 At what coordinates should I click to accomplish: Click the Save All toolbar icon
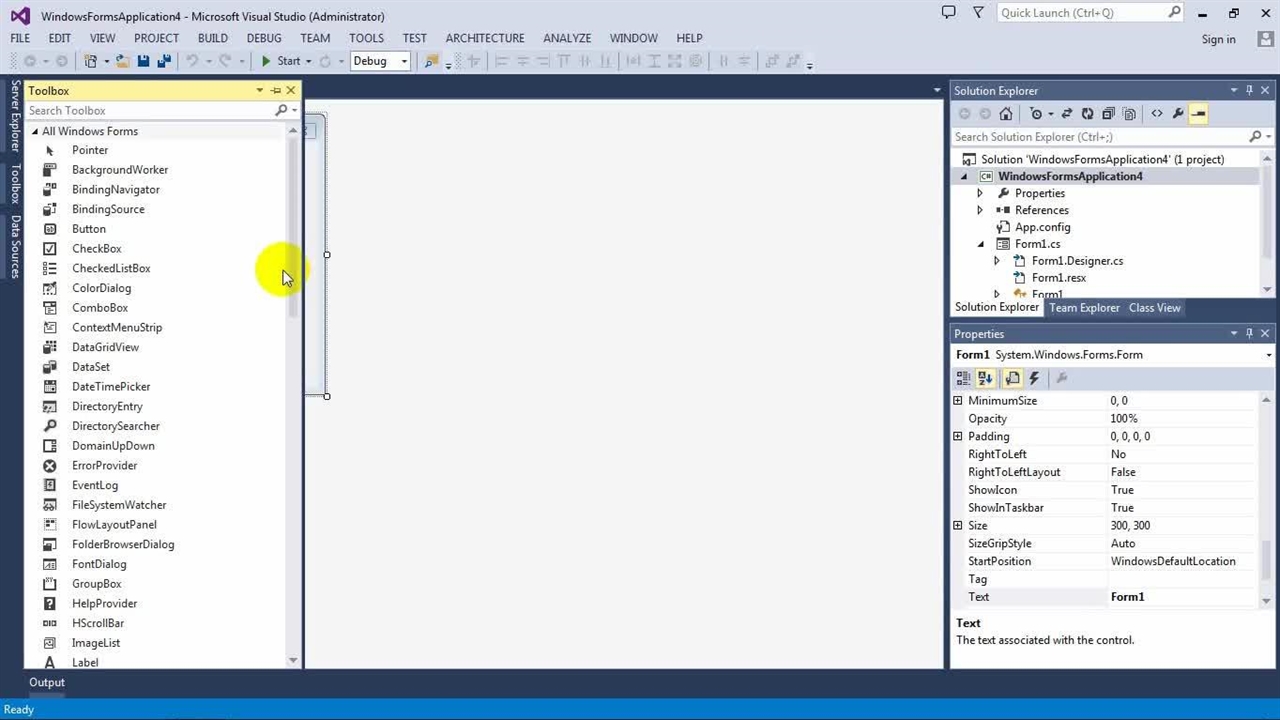[x=163, y=61]
